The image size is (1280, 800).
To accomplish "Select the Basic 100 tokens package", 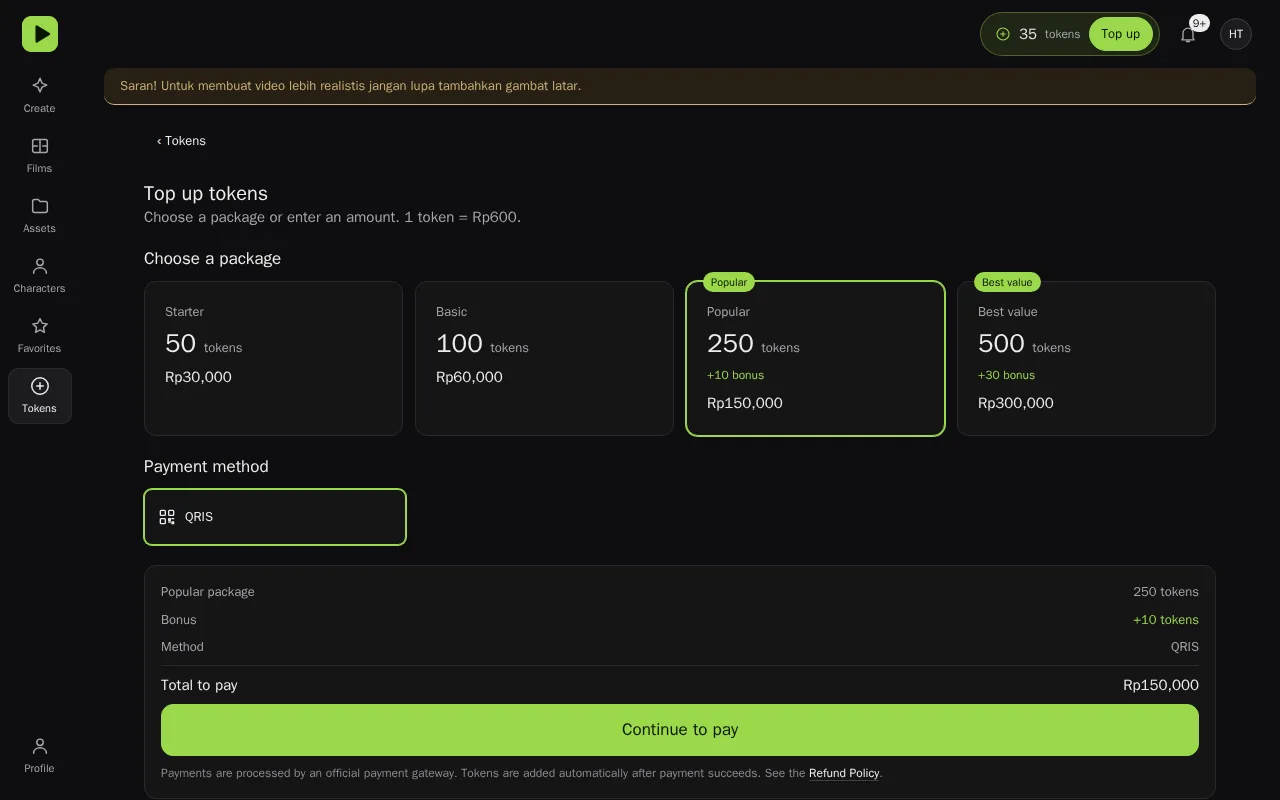I will click(x=544, y=358).
